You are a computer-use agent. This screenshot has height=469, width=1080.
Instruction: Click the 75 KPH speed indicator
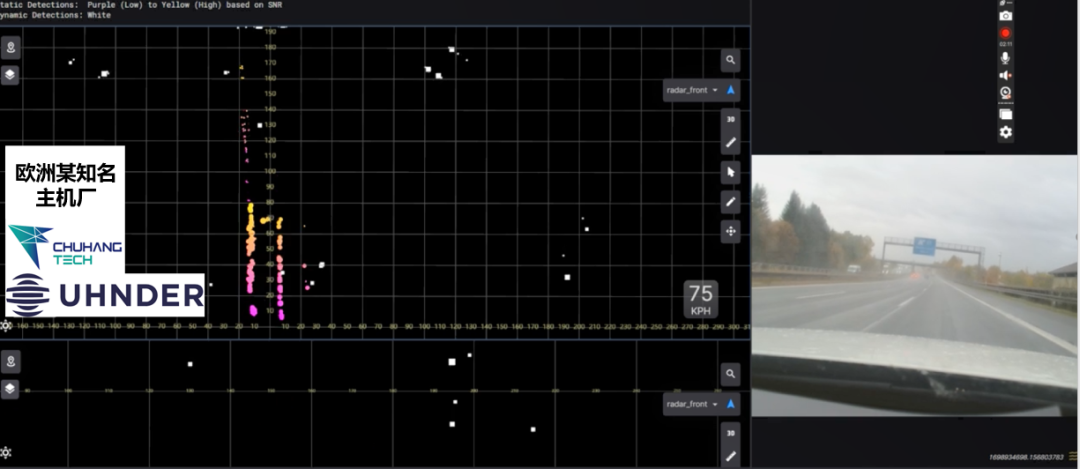pos(701,300)
